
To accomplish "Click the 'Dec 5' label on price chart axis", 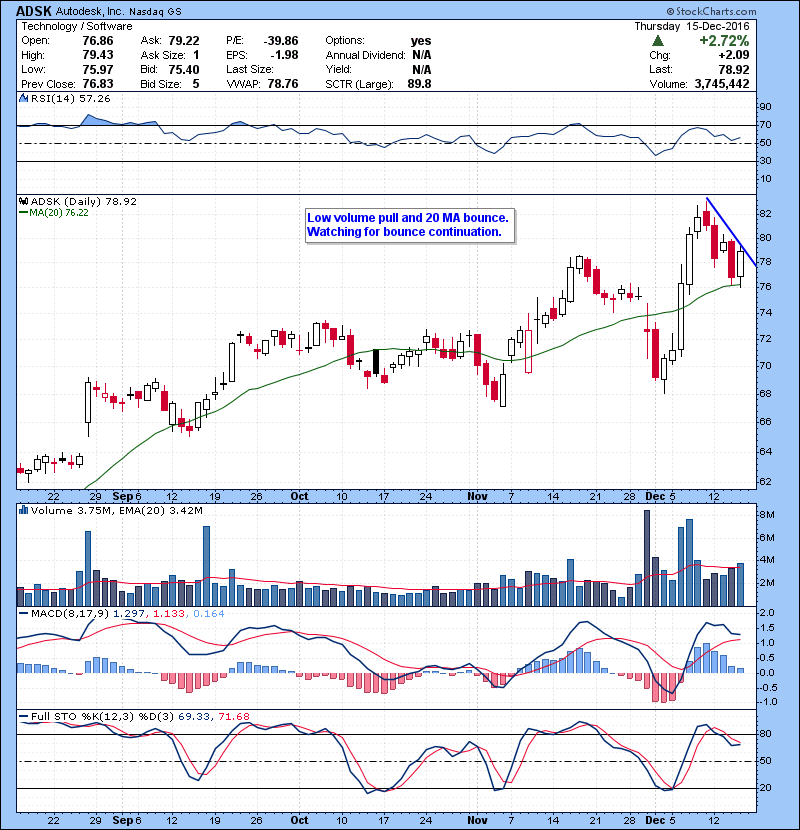I will click(x=660, y=496).
